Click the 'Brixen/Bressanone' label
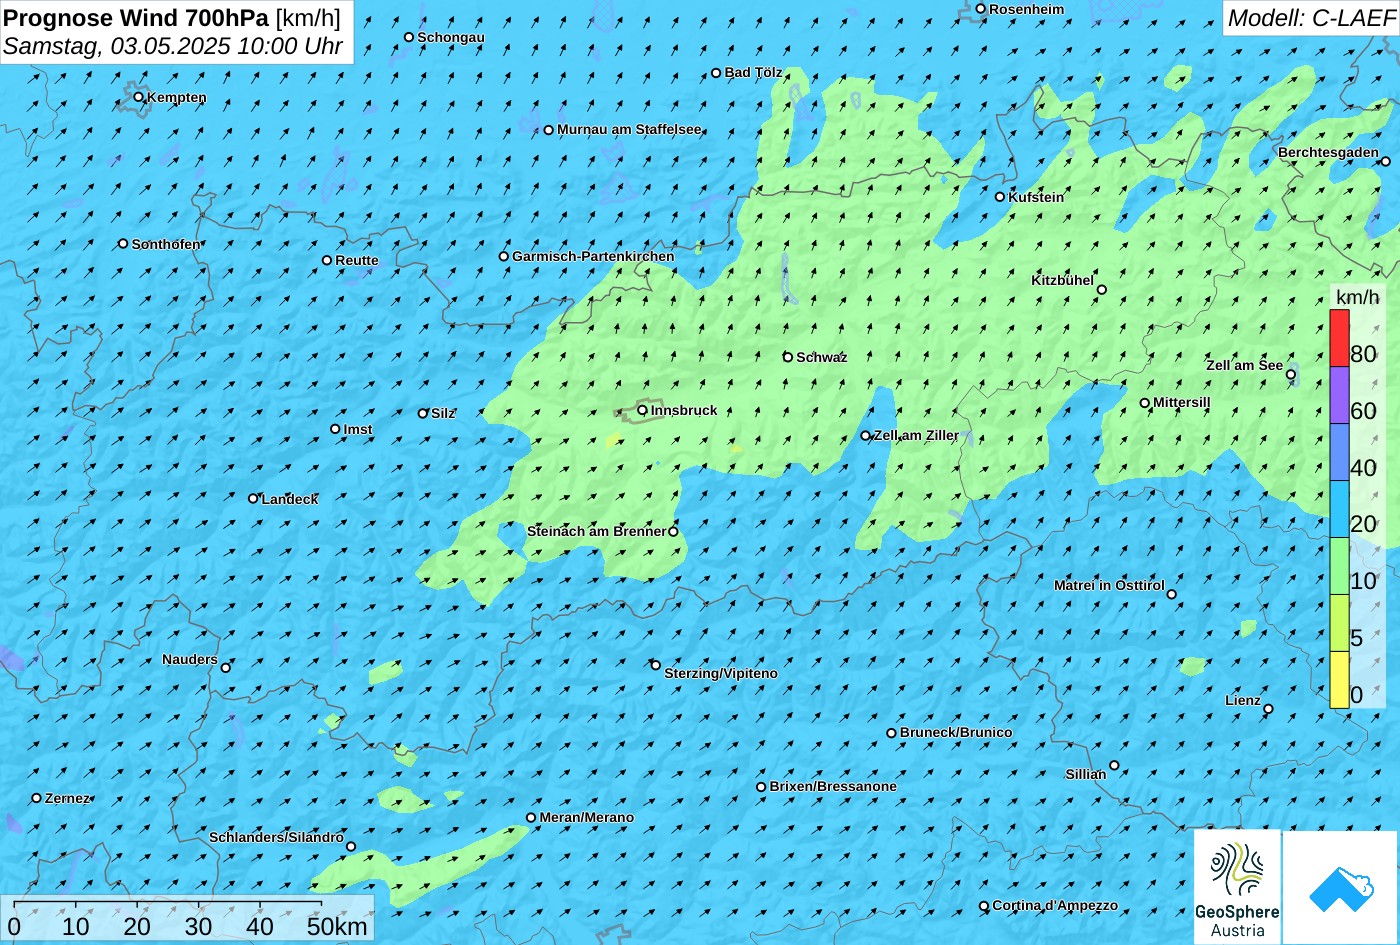 pos(833,786)
